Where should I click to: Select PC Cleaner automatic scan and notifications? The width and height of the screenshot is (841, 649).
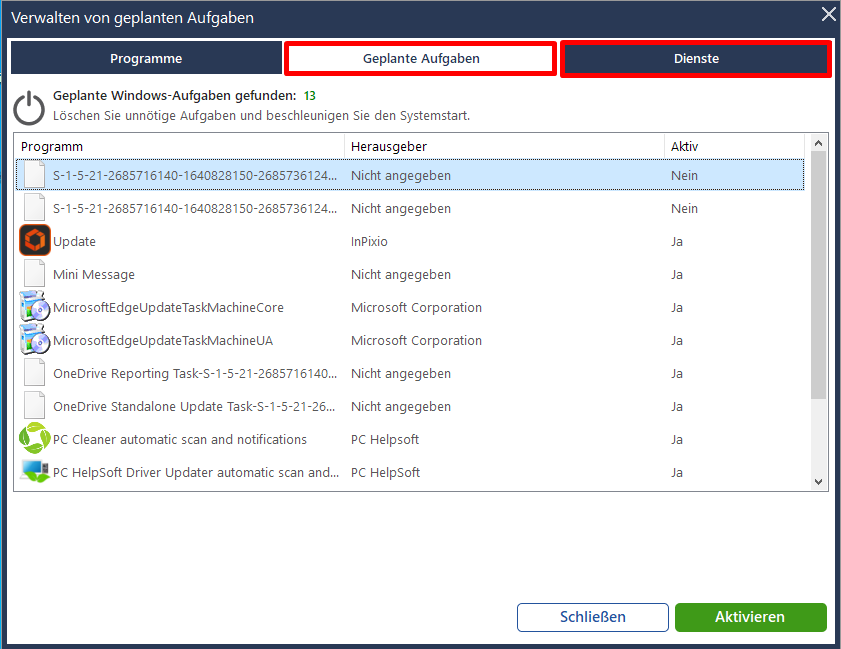click(410, 439)
